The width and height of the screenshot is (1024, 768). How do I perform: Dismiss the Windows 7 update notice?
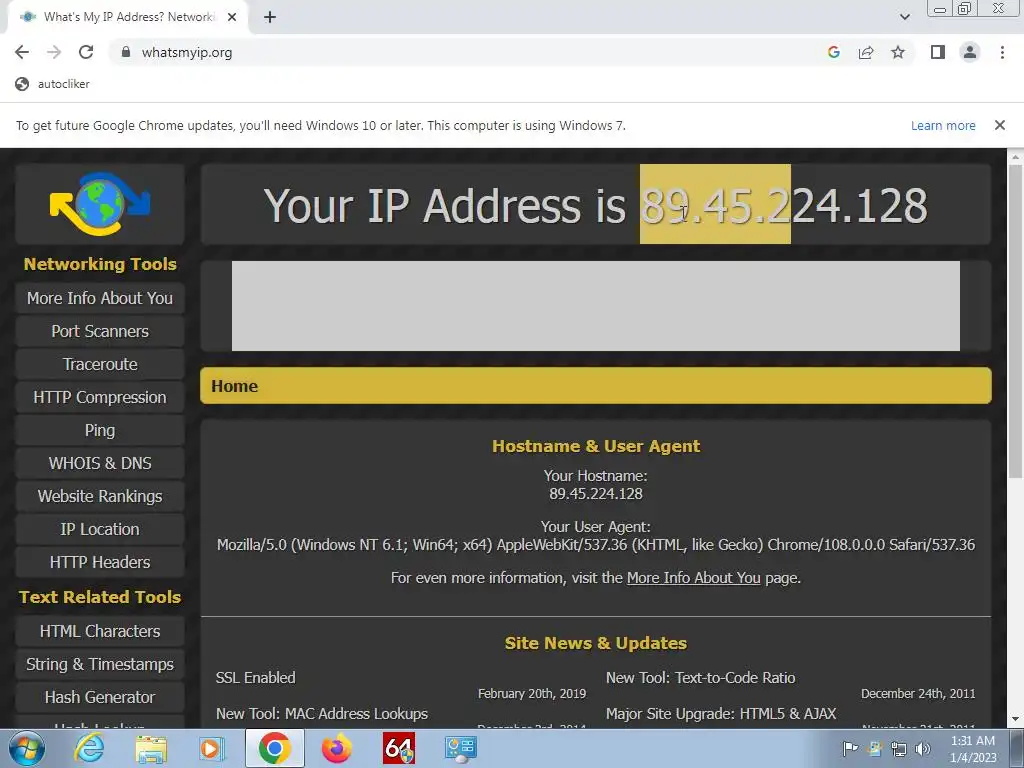[x=999, y=125]
